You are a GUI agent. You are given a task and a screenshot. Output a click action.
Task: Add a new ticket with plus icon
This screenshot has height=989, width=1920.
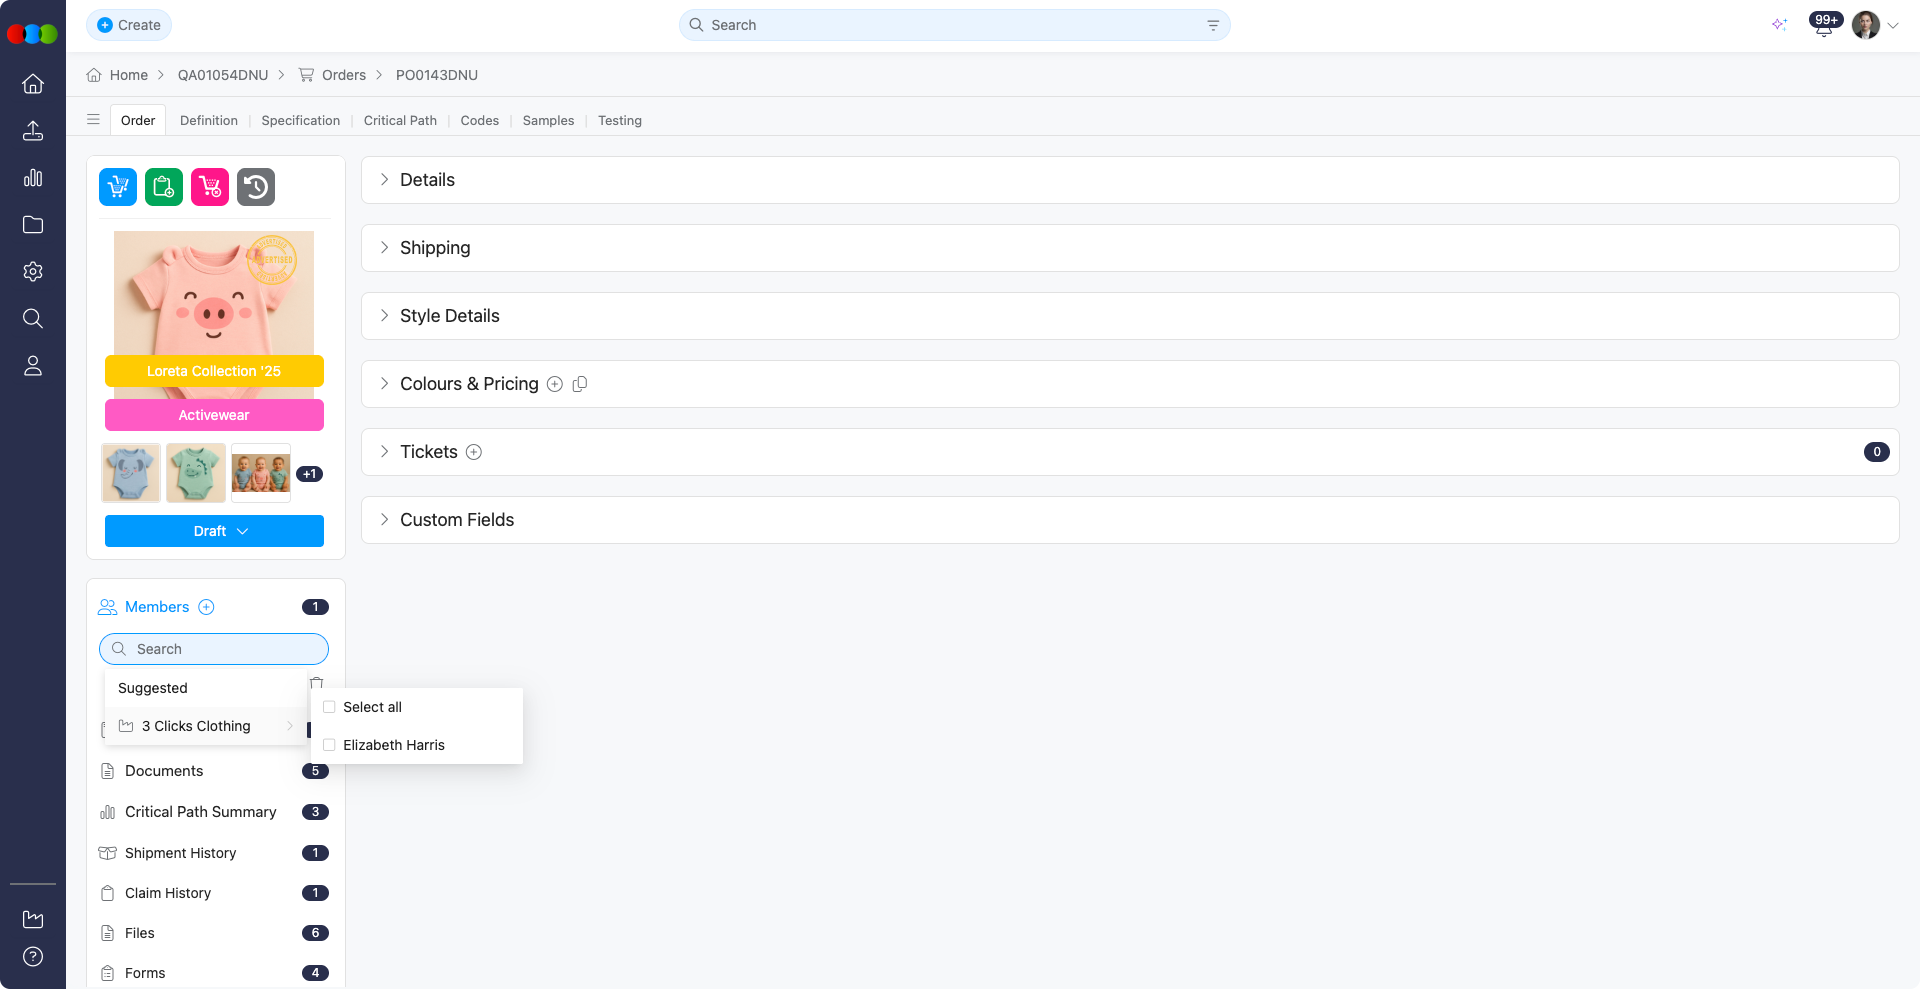point(474,452)
